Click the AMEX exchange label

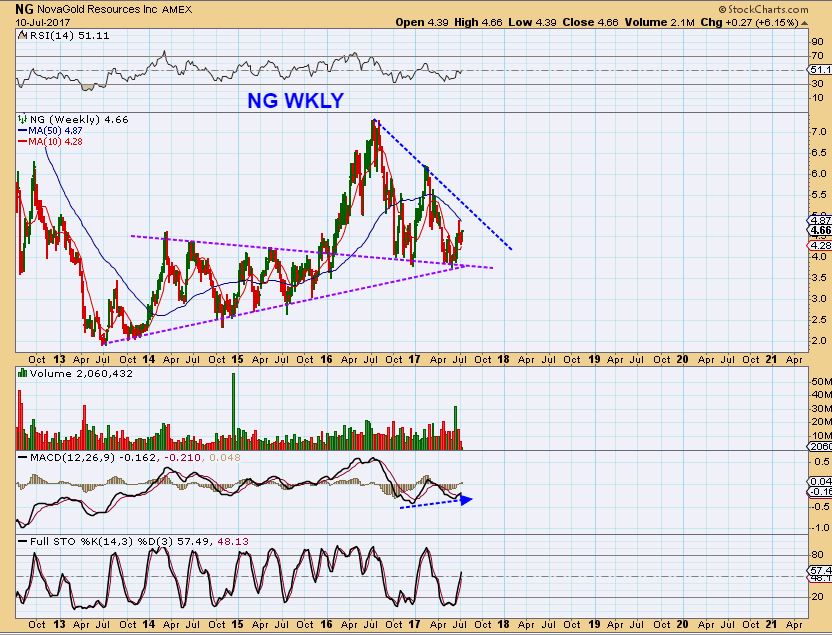point(177,10)
